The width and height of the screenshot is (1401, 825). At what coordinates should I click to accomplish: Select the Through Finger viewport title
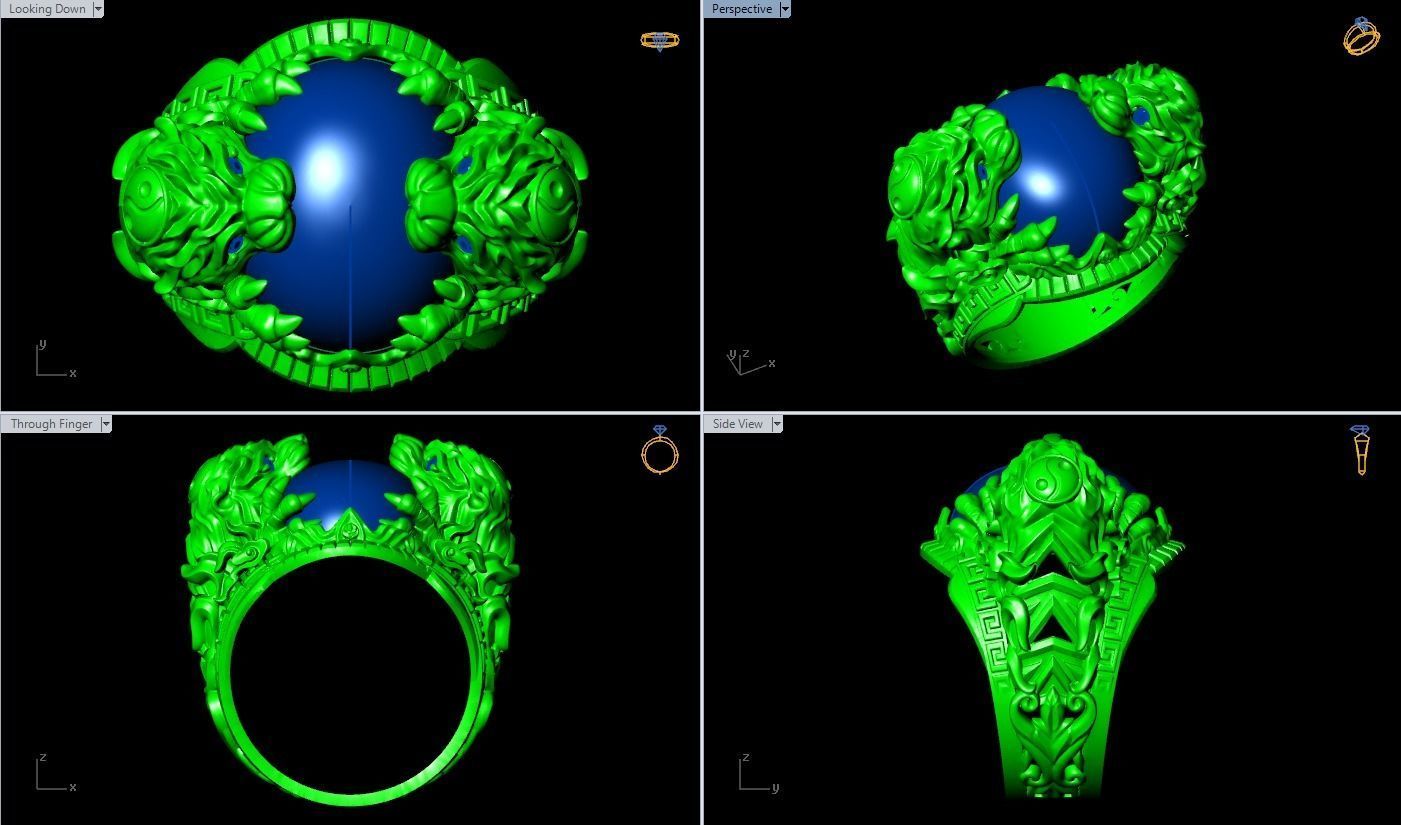pyautogui.click(x=51, y=424)
